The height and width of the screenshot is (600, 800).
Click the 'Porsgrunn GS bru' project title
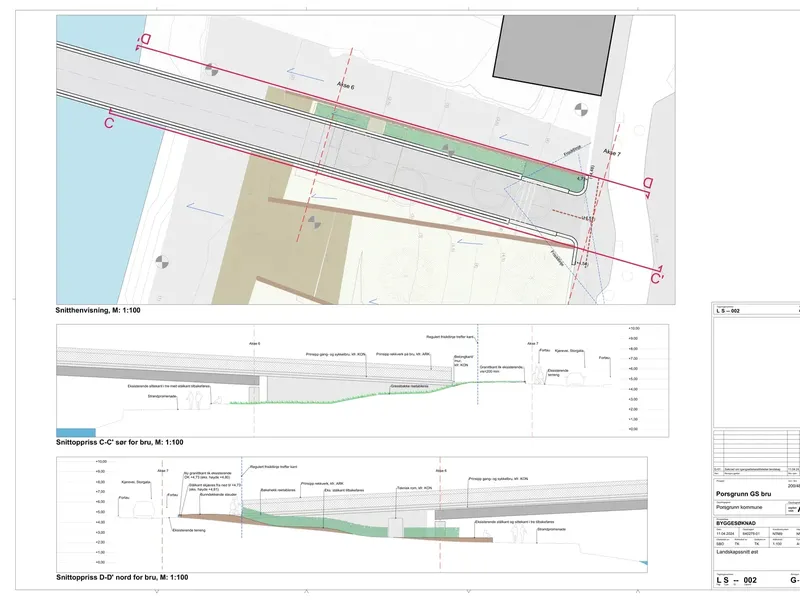click(x=743, y=494)
